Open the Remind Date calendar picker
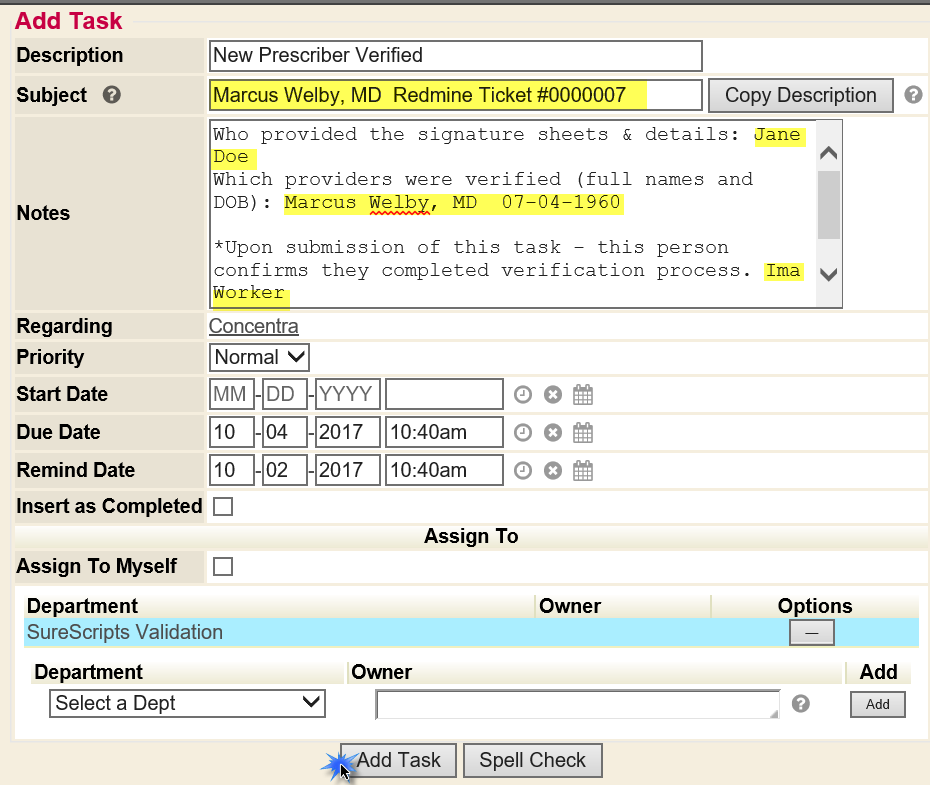930x785 pixels. click(583, 471)
